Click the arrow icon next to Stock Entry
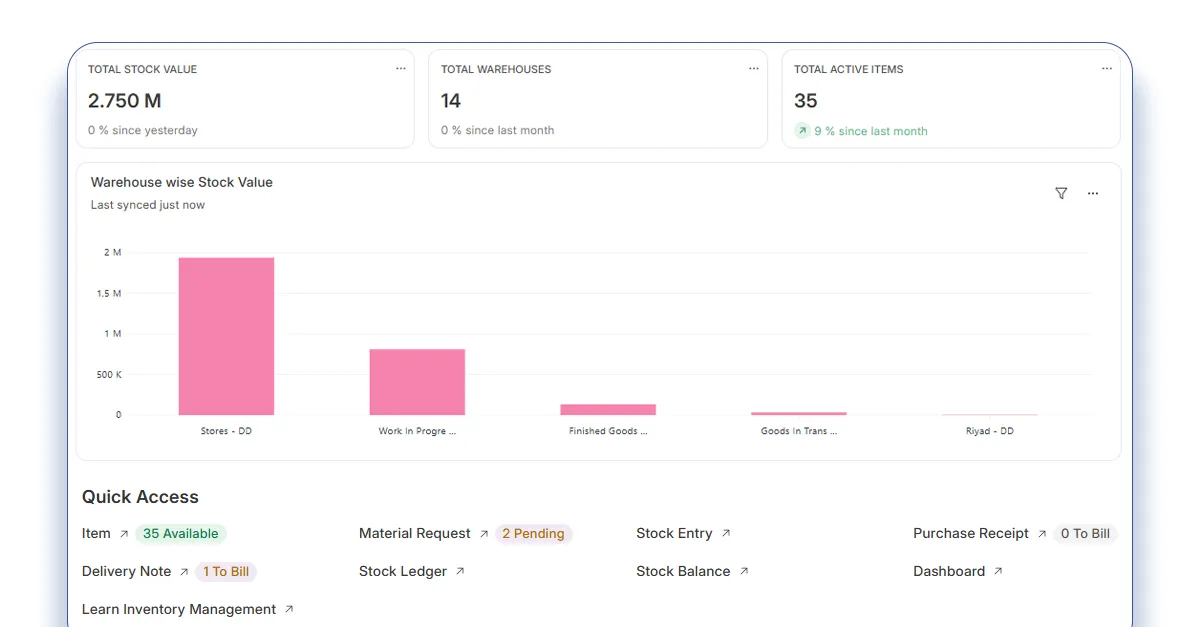 point(726,534)
